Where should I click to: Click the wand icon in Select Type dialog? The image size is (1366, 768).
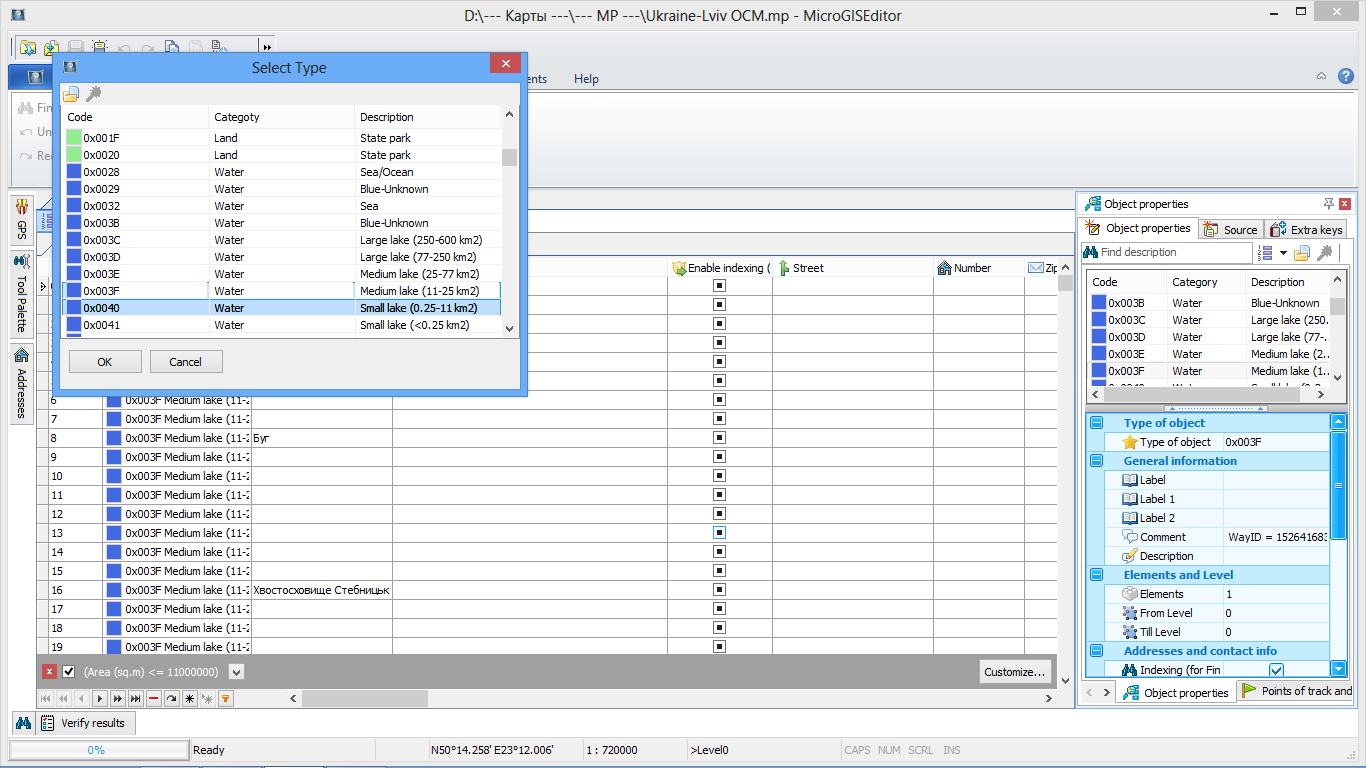point(94,94)
